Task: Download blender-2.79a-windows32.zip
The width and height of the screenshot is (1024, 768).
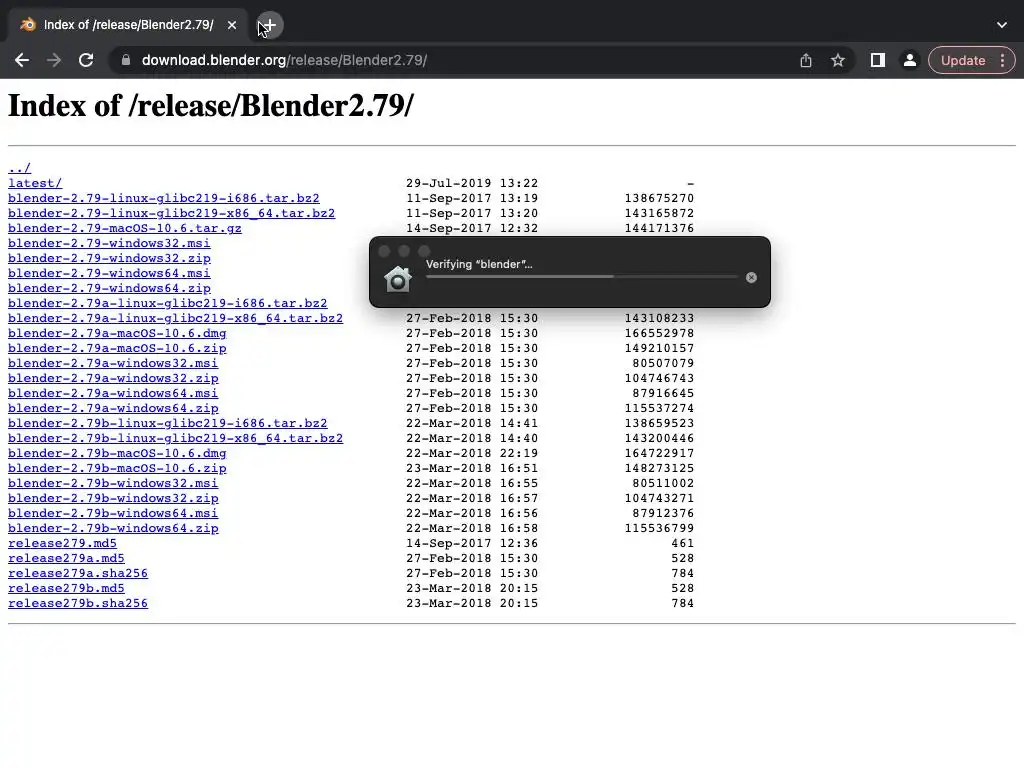Action: point(113,378)
